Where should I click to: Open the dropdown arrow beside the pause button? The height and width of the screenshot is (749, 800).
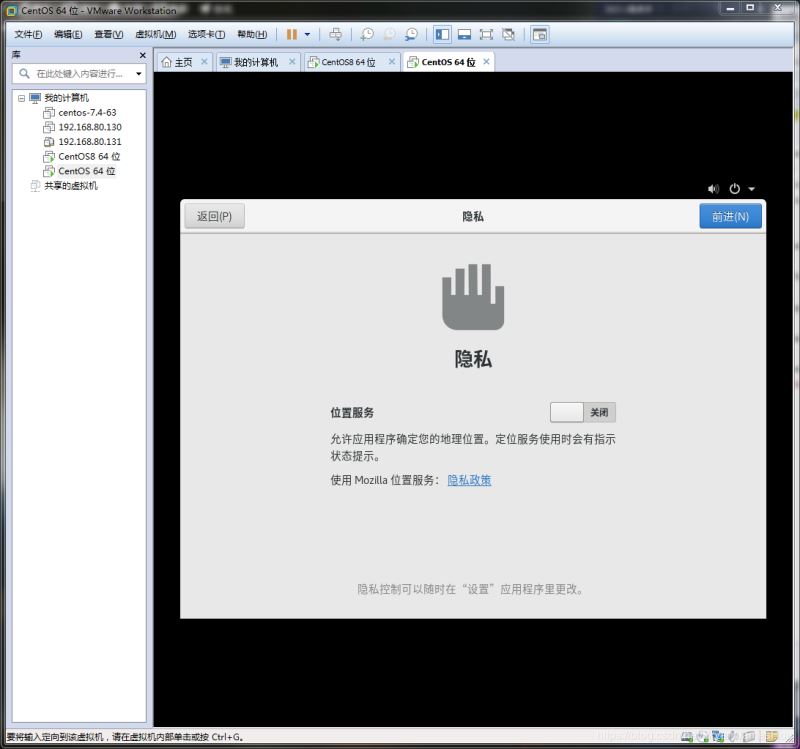(x=307, y=34)
